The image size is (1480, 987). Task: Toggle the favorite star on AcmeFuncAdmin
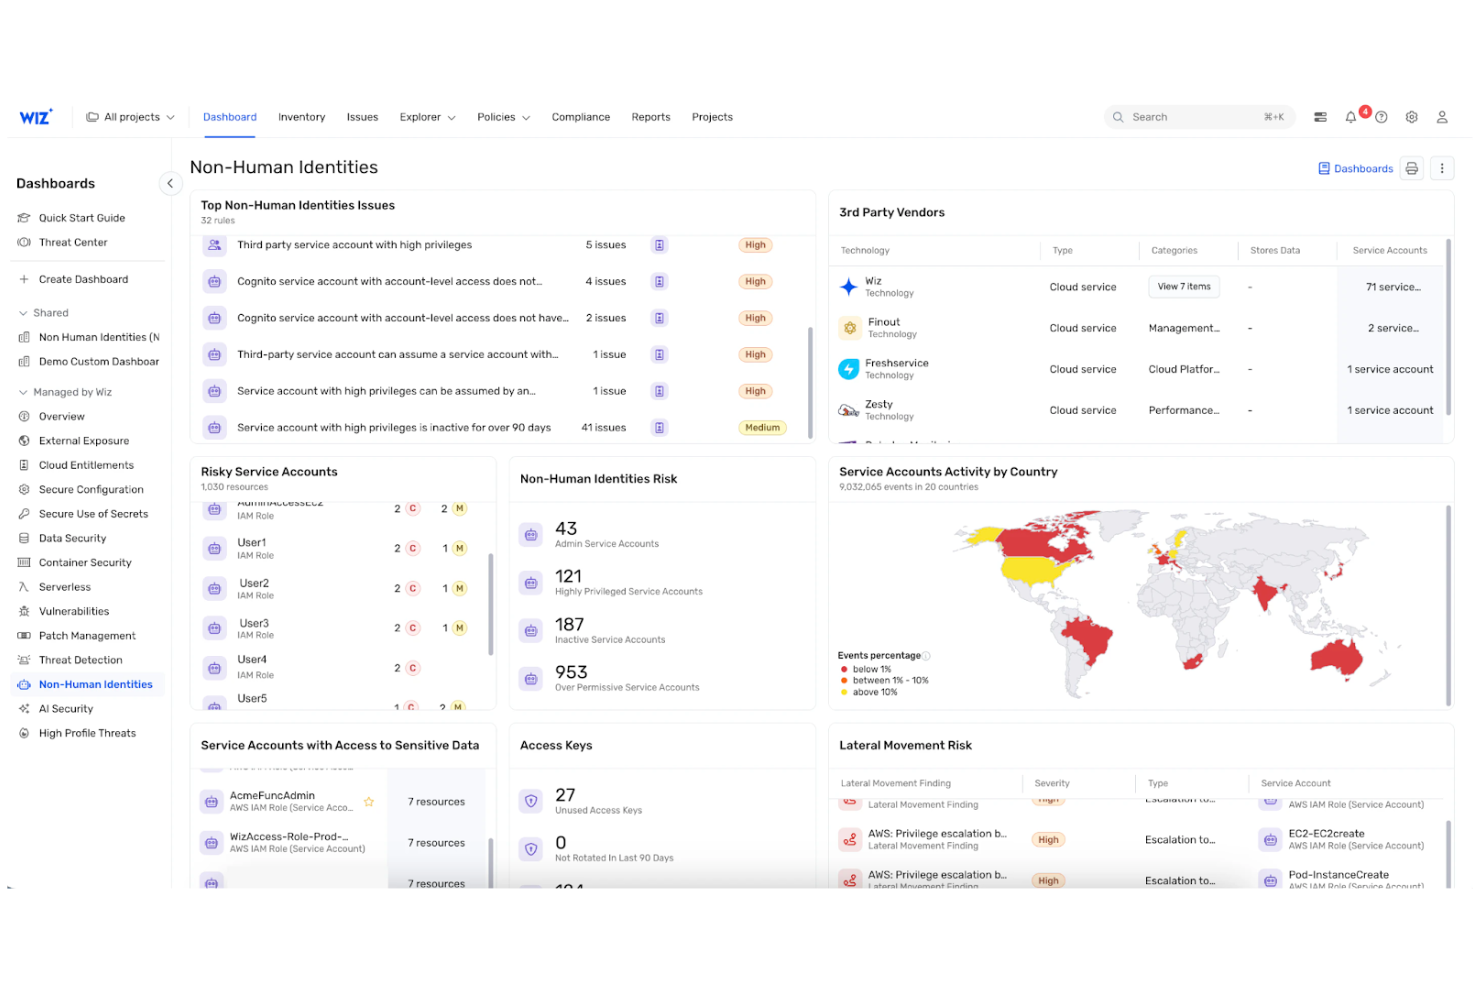[369, 801]
